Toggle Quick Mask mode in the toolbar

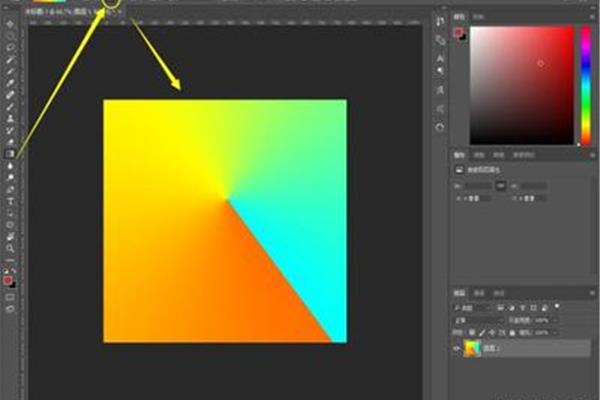(10, 297)
